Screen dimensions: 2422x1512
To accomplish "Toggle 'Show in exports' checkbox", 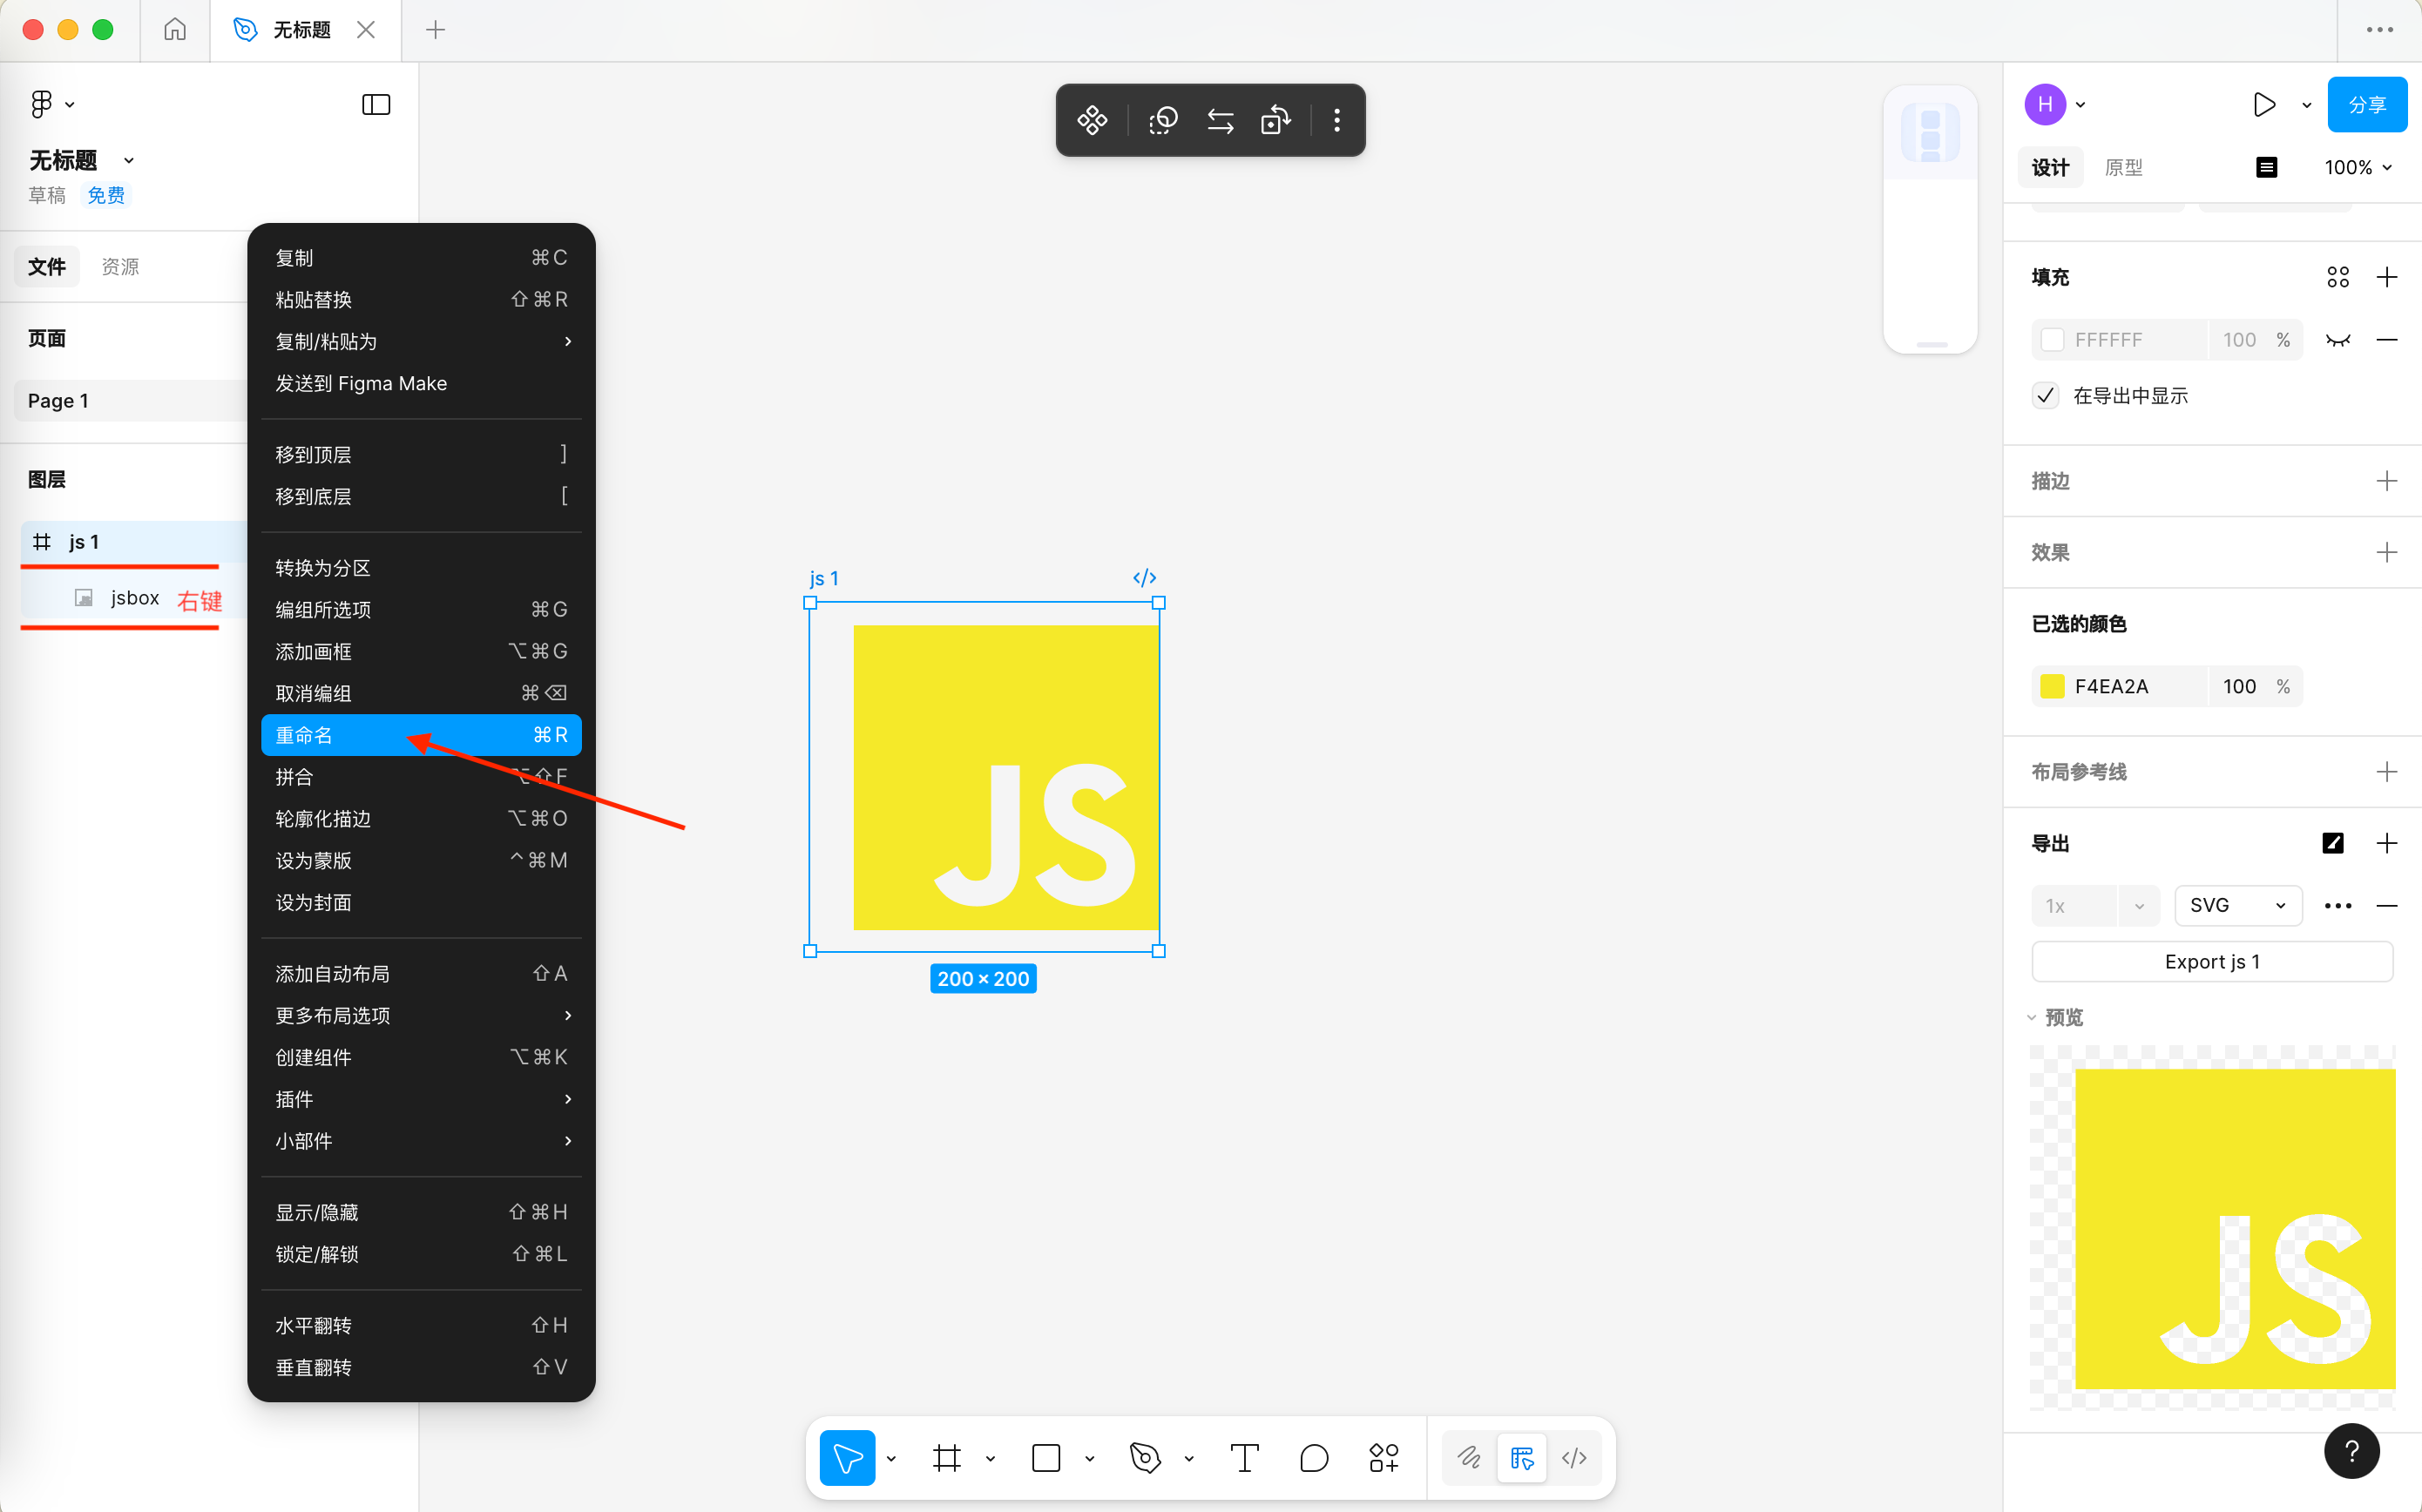I will (x=2046, y=396).
